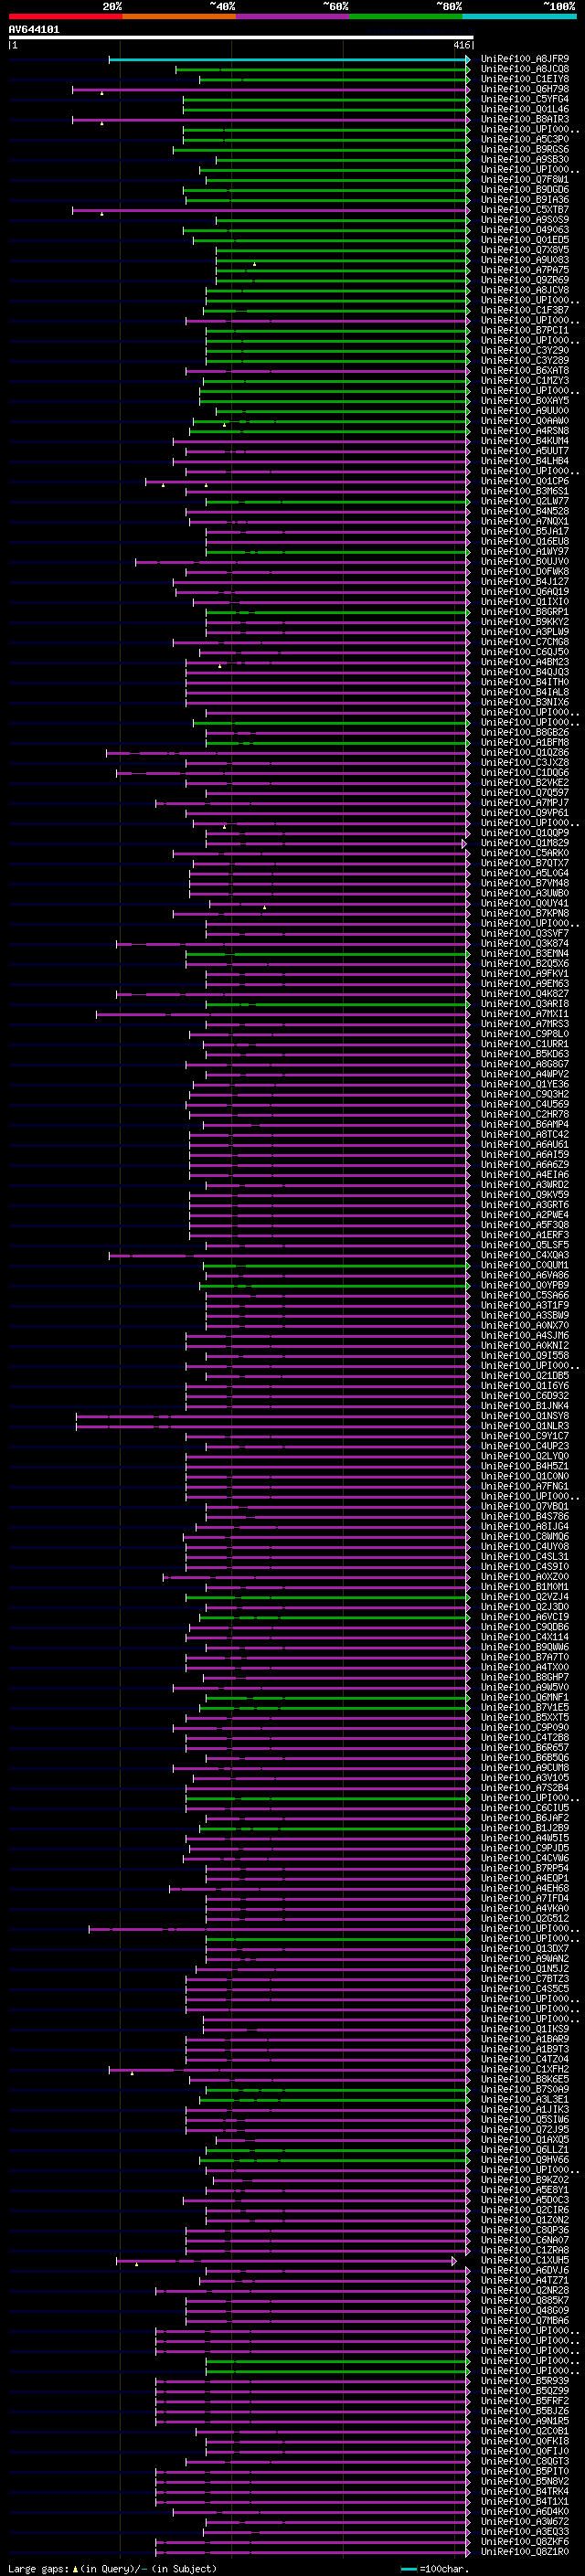Viewport: 585px width, 2576px height.
Task: Select the UniRef100_B4KUM4 label
Action: 525,441
